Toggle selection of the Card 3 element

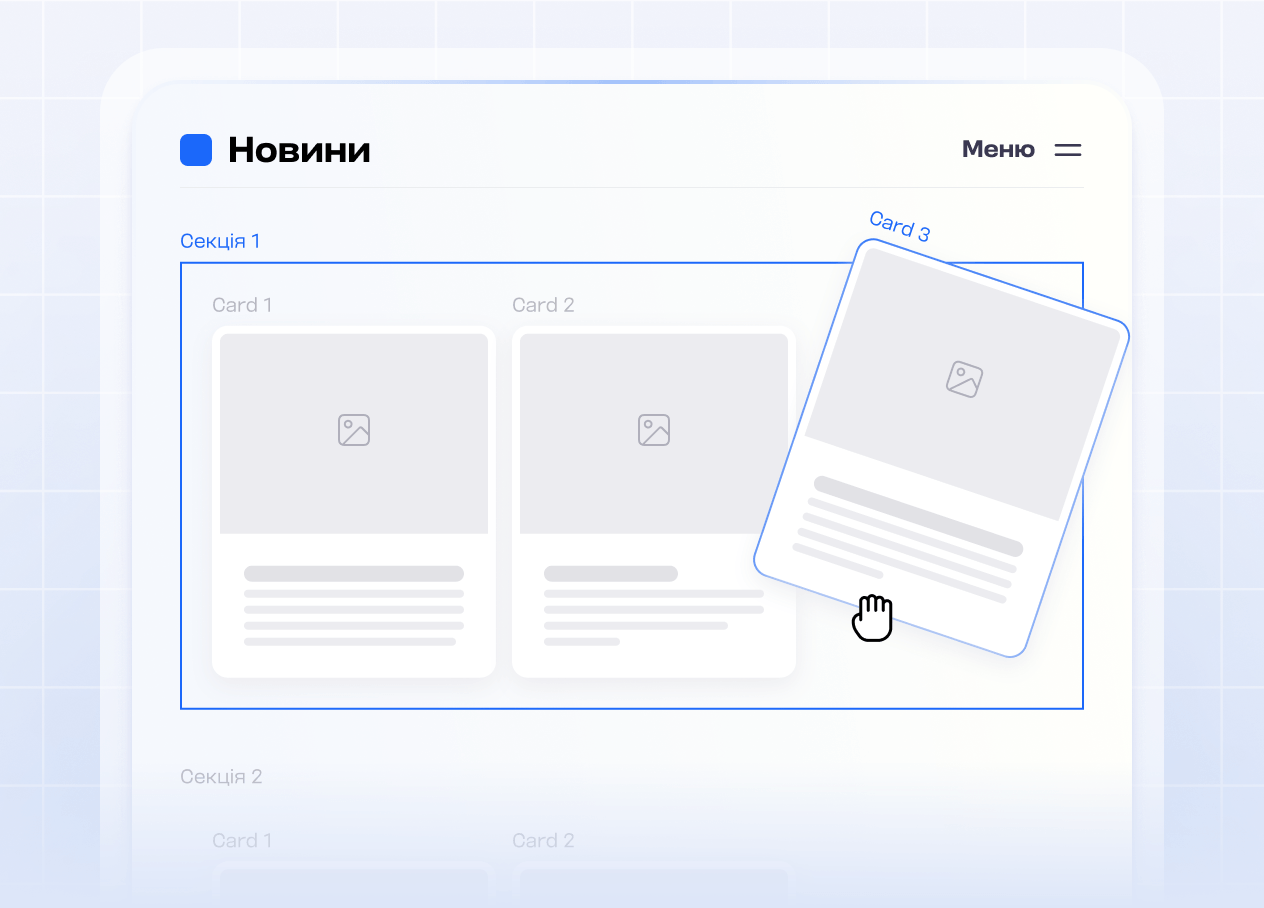tap(940, 450)
